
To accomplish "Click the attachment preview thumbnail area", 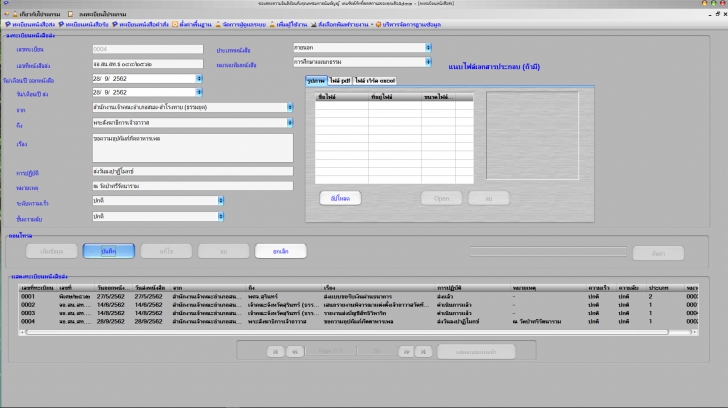I will click(x=532, y=135).
